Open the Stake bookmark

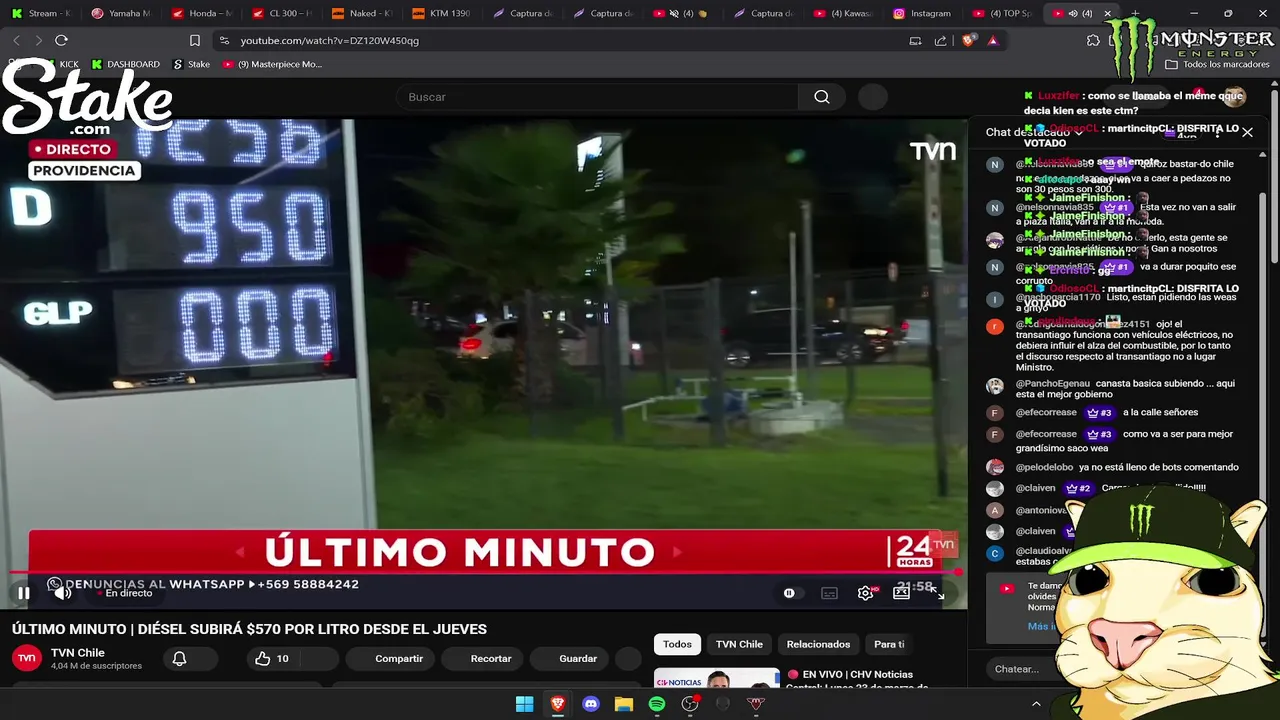[191, 64]
